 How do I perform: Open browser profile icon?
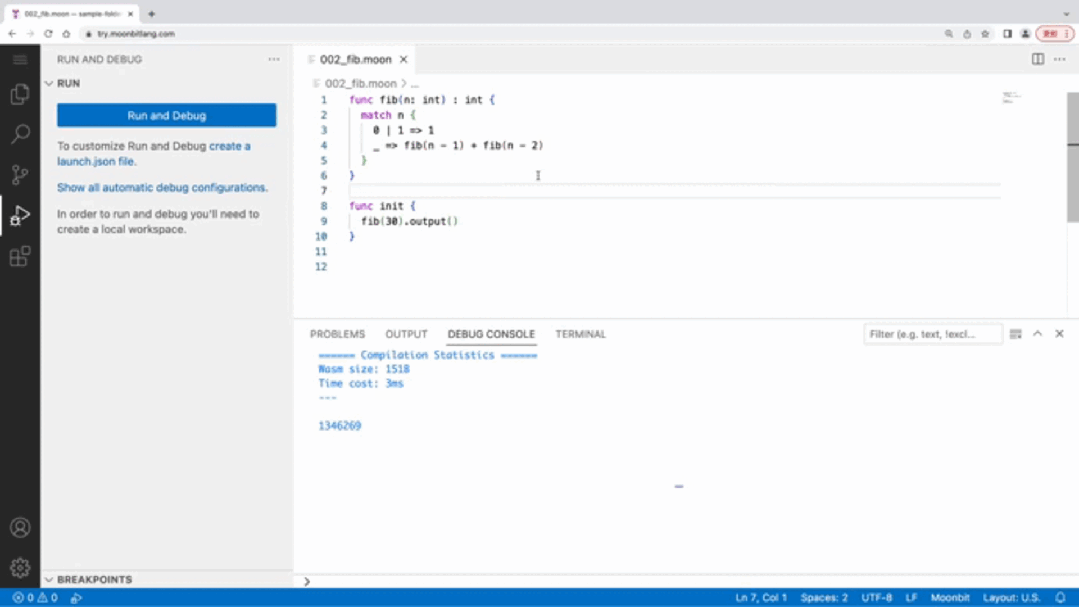click(1025, 34)
